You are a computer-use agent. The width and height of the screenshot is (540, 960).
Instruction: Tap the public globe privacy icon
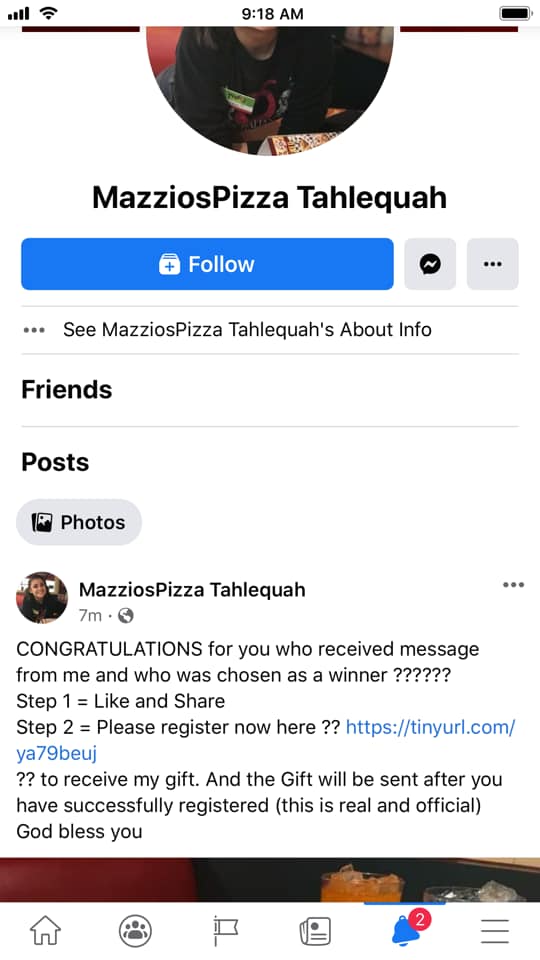coord(126,615)
